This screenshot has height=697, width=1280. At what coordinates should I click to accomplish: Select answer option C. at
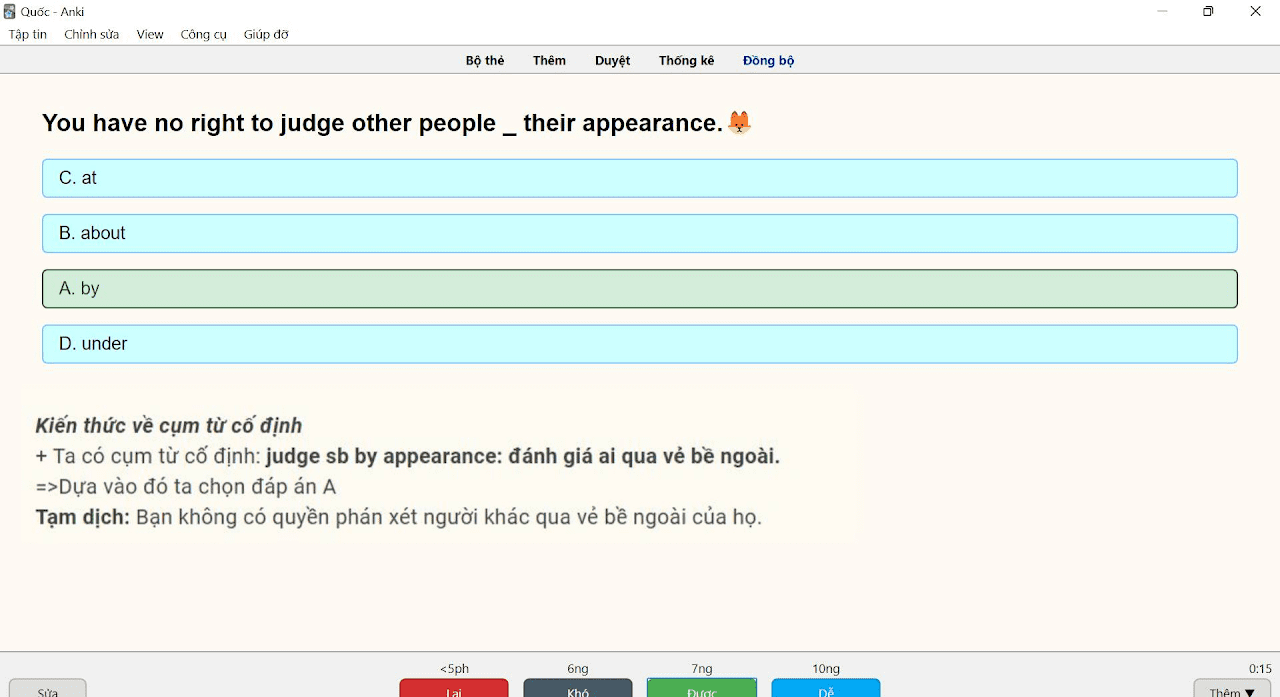tap(640, 178)
